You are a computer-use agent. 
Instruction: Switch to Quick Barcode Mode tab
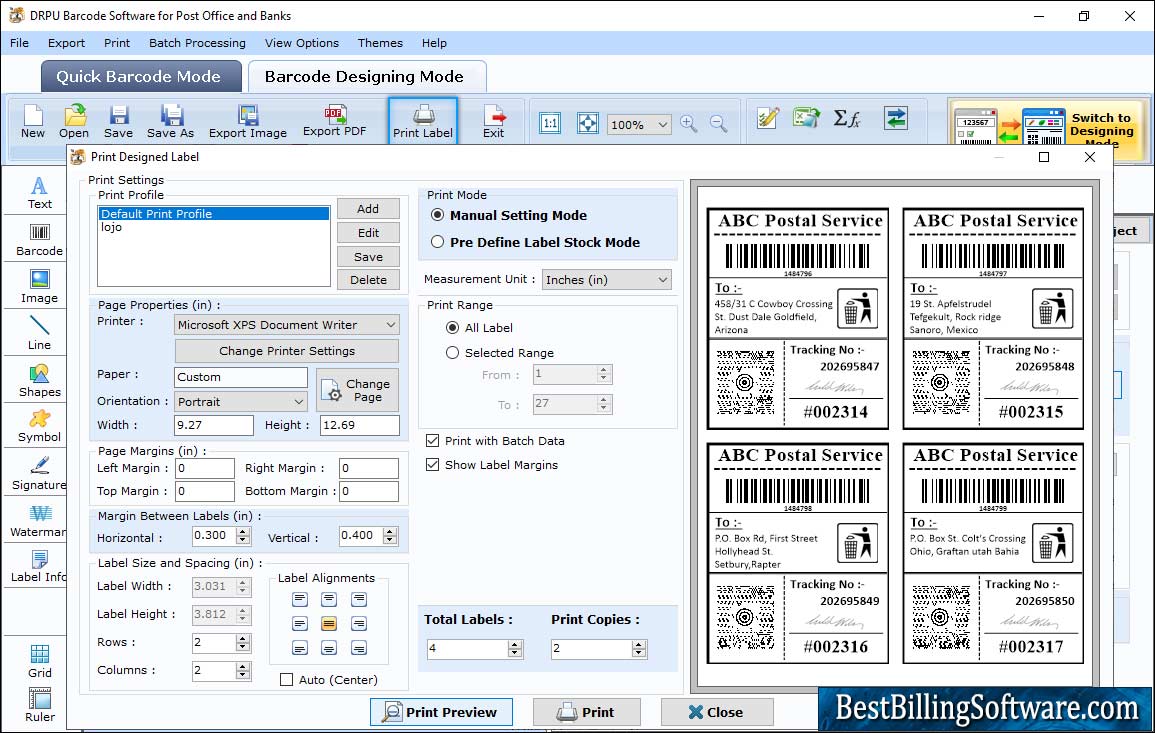coord(139,77)
